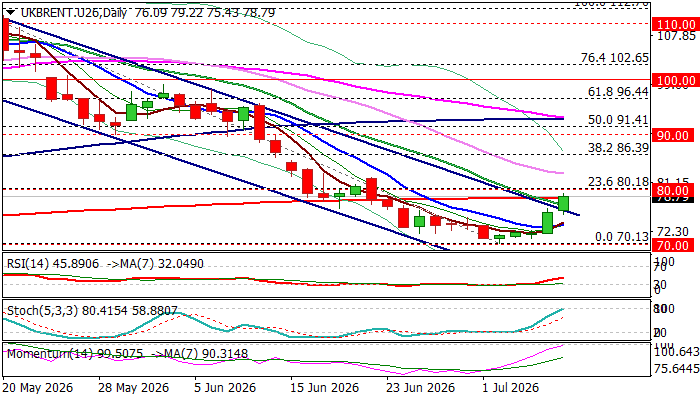Click the 0.0 70.13 Fibonacci level label
700x400 pixels.
[621, 237]
